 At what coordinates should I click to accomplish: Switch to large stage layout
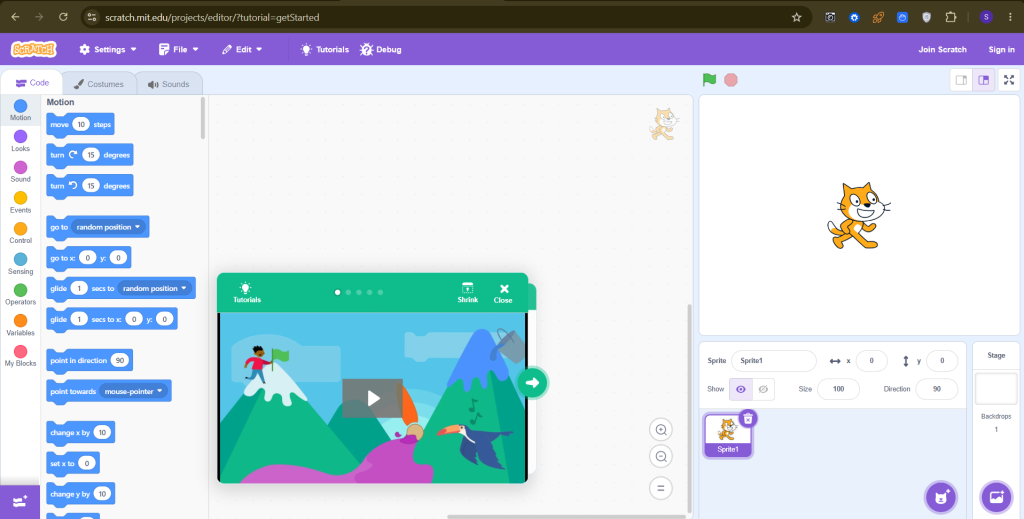pyautogui.click(x=984, y=80)
